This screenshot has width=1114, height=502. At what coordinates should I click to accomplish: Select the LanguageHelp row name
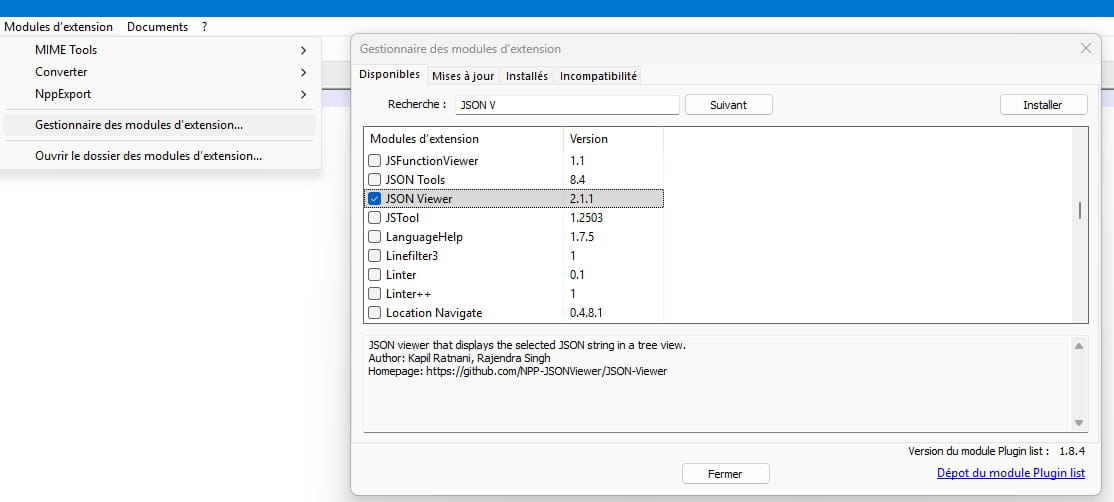point(424,237)
